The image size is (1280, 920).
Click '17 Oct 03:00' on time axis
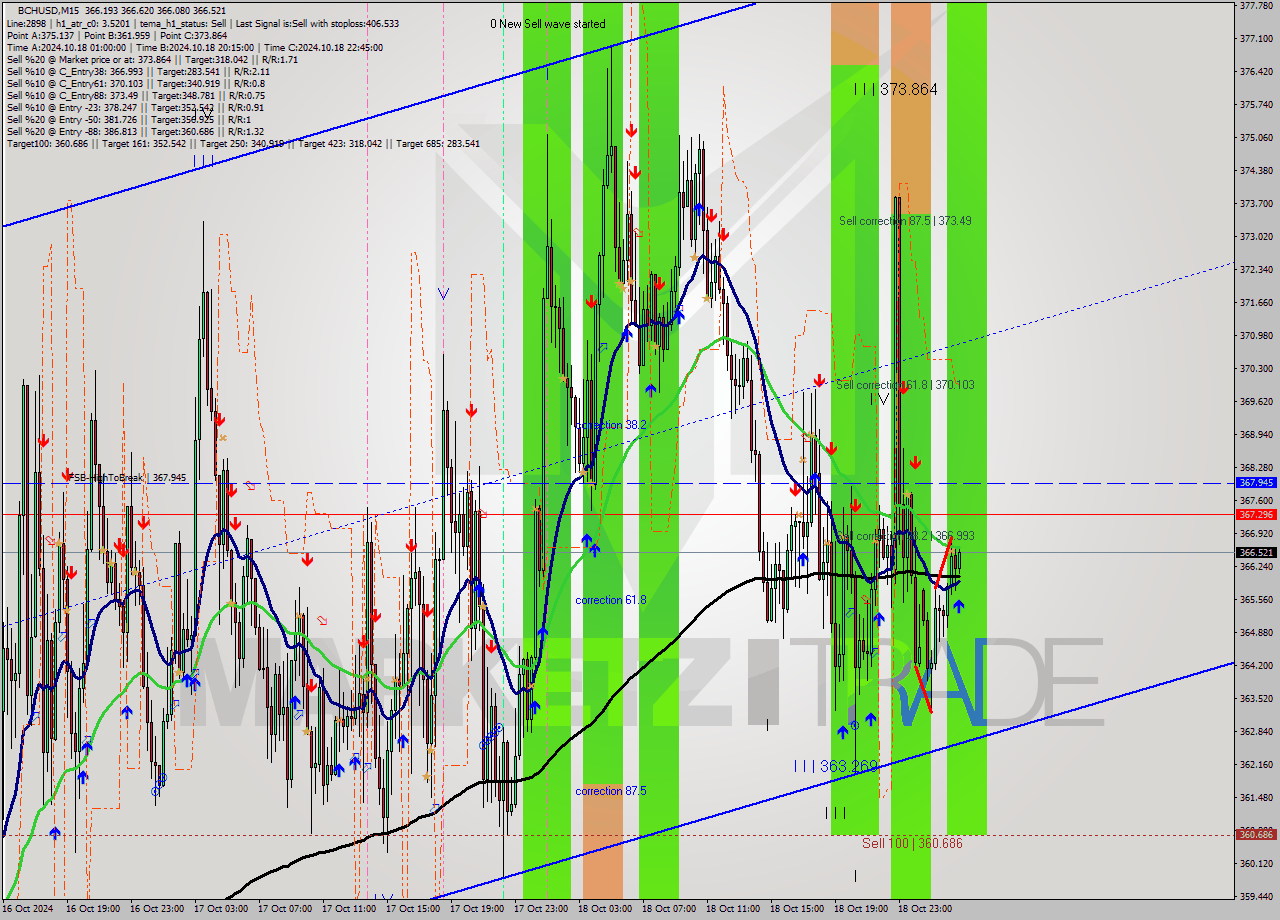(220, 909)
